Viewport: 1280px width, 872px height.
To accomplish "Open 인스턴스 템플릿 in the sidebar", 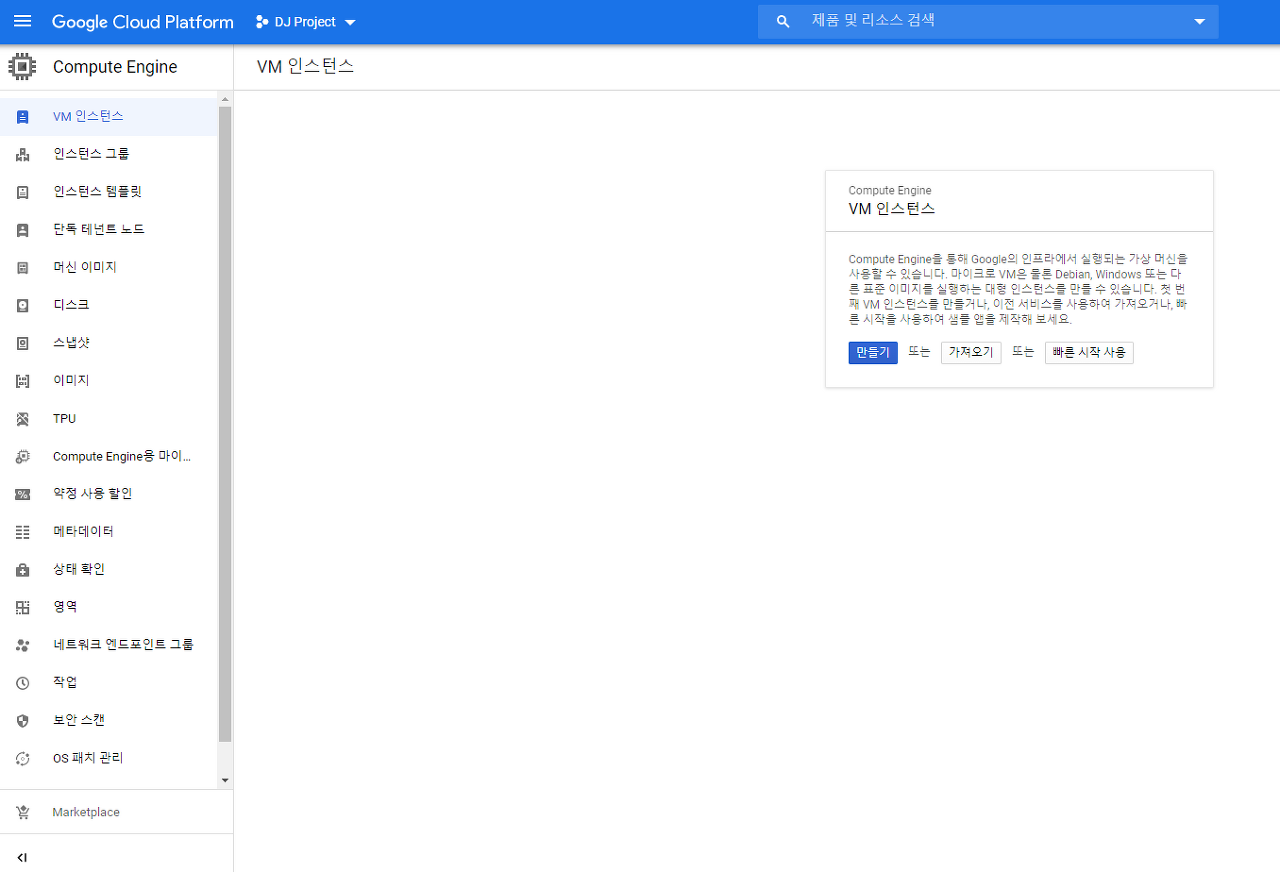I will pyautogui.click(x=109, y=192).
